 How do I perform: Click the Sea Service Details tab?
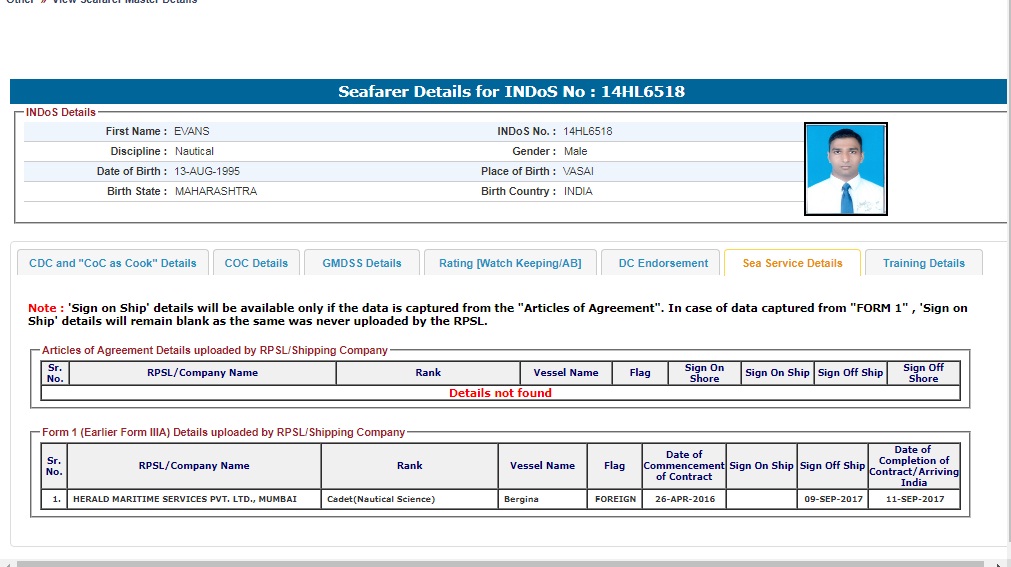point(792,263)
